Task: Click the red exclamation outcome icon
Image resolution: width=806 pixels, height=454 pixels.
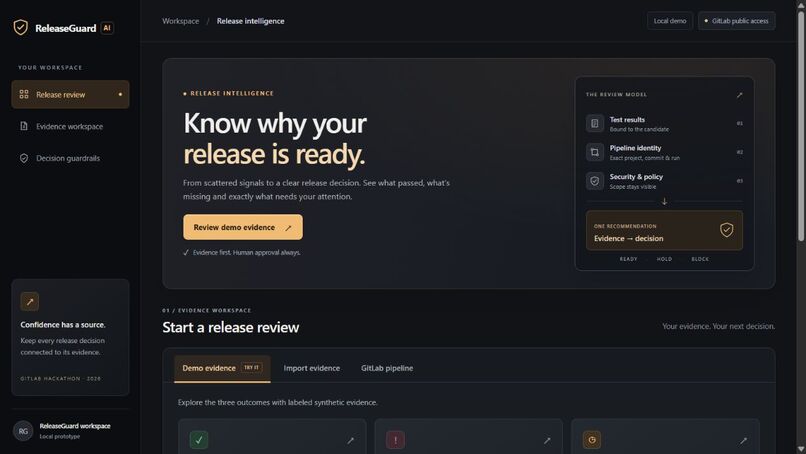Action: [x=395, y=440]
